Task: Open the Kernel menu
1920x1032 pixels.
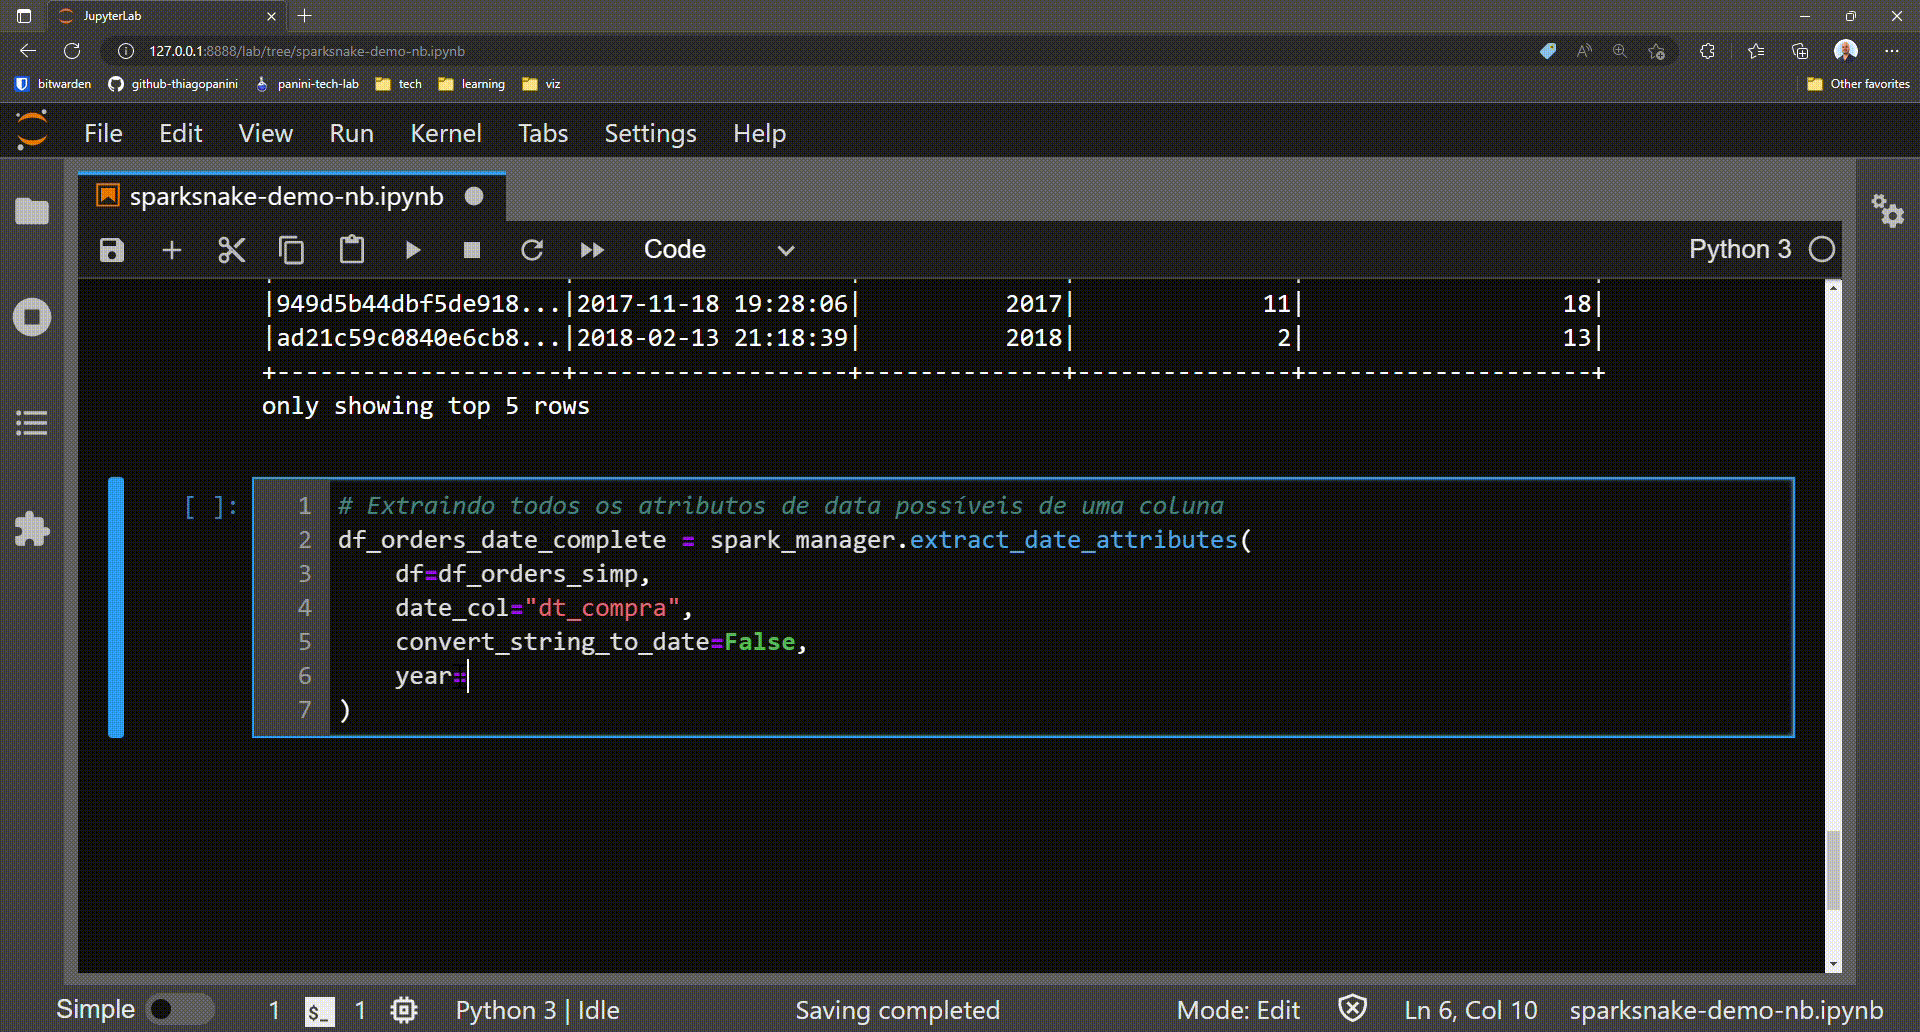Action: [446, 133]
